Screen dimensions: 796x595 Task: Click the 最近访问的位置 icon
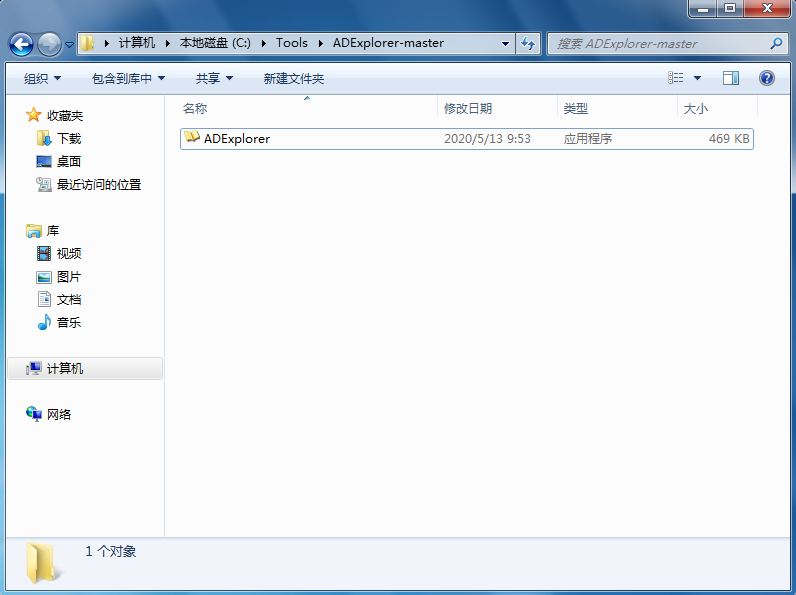tap(44, 184)
